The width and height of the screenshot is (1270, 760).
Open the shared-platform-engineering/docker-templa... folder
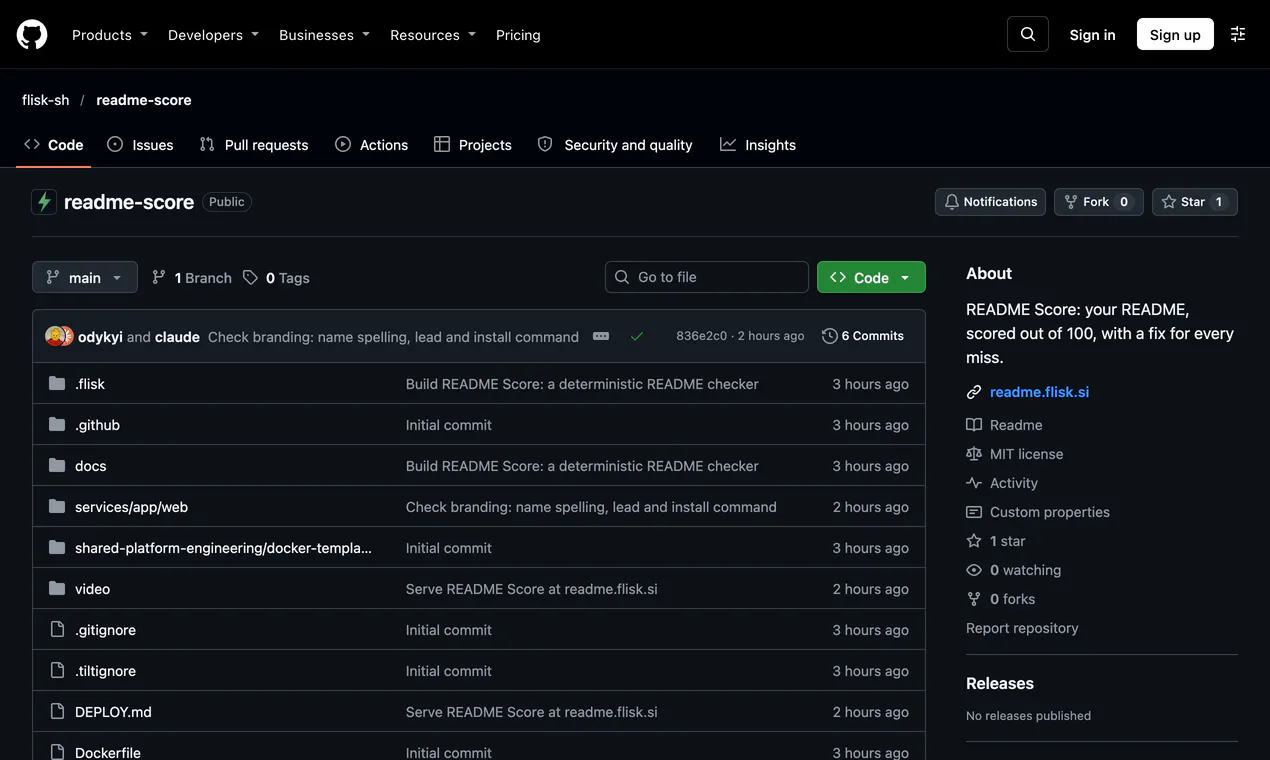223,548
